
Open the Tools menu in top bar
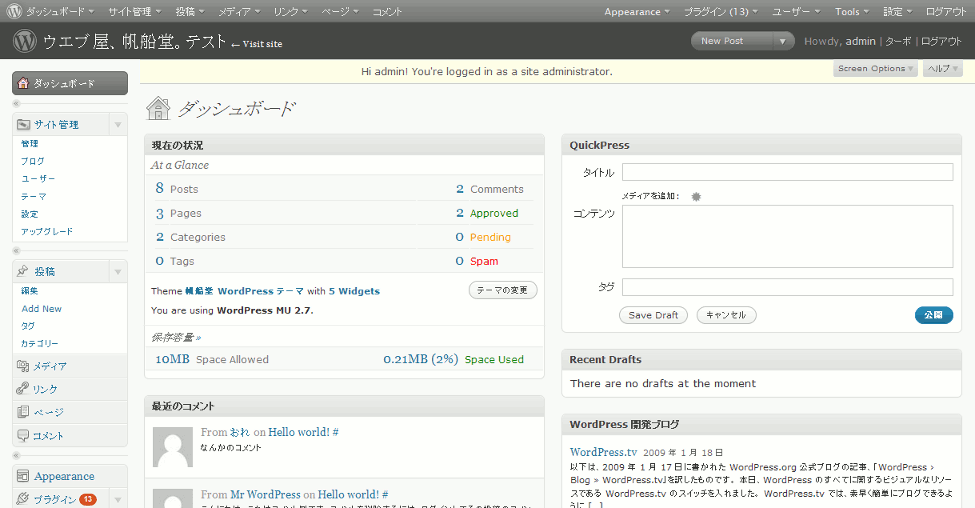click(852, 11)
